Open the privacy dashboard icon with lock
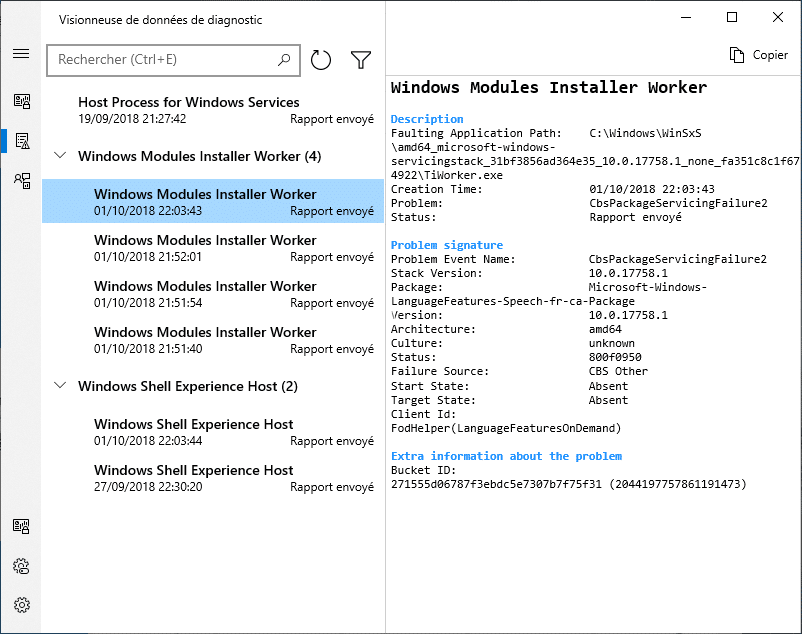The width and height of the screenshot is (802, 634). coord(21,526)
